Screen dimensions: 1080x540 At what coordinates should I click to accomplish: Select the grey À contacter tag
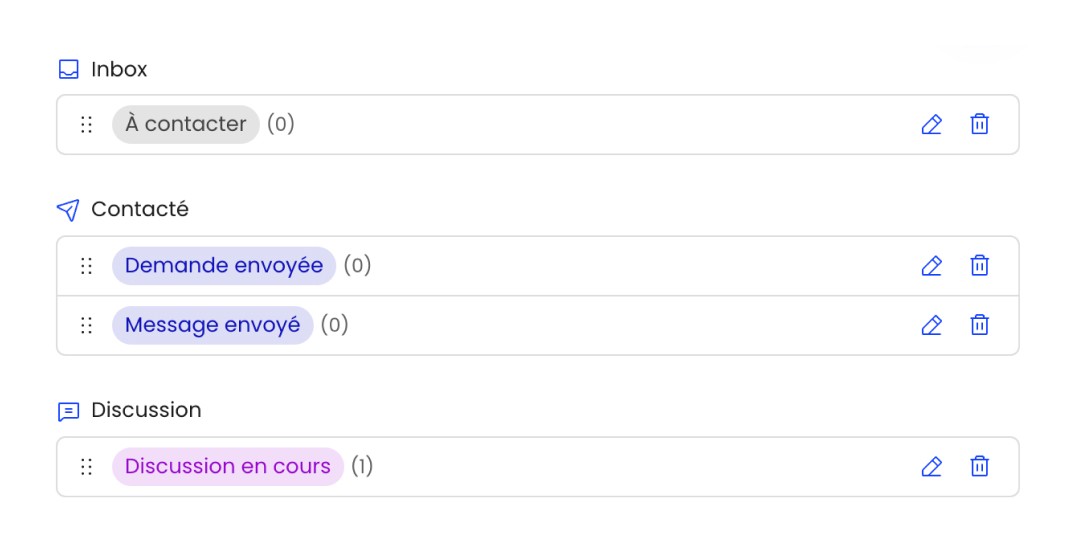click(x=186, y=125)
